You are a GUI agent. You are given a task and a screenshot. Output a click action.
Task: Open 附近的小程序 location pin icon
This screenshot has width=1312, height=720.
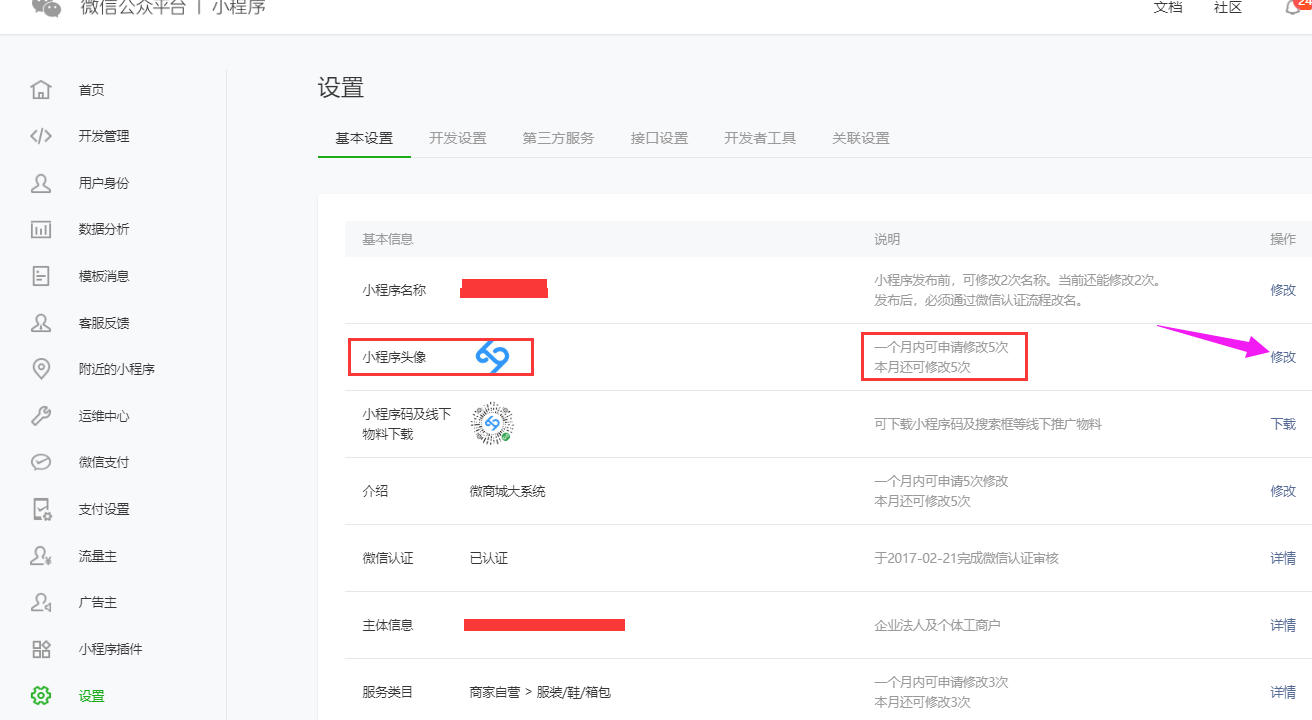[41, 369]
